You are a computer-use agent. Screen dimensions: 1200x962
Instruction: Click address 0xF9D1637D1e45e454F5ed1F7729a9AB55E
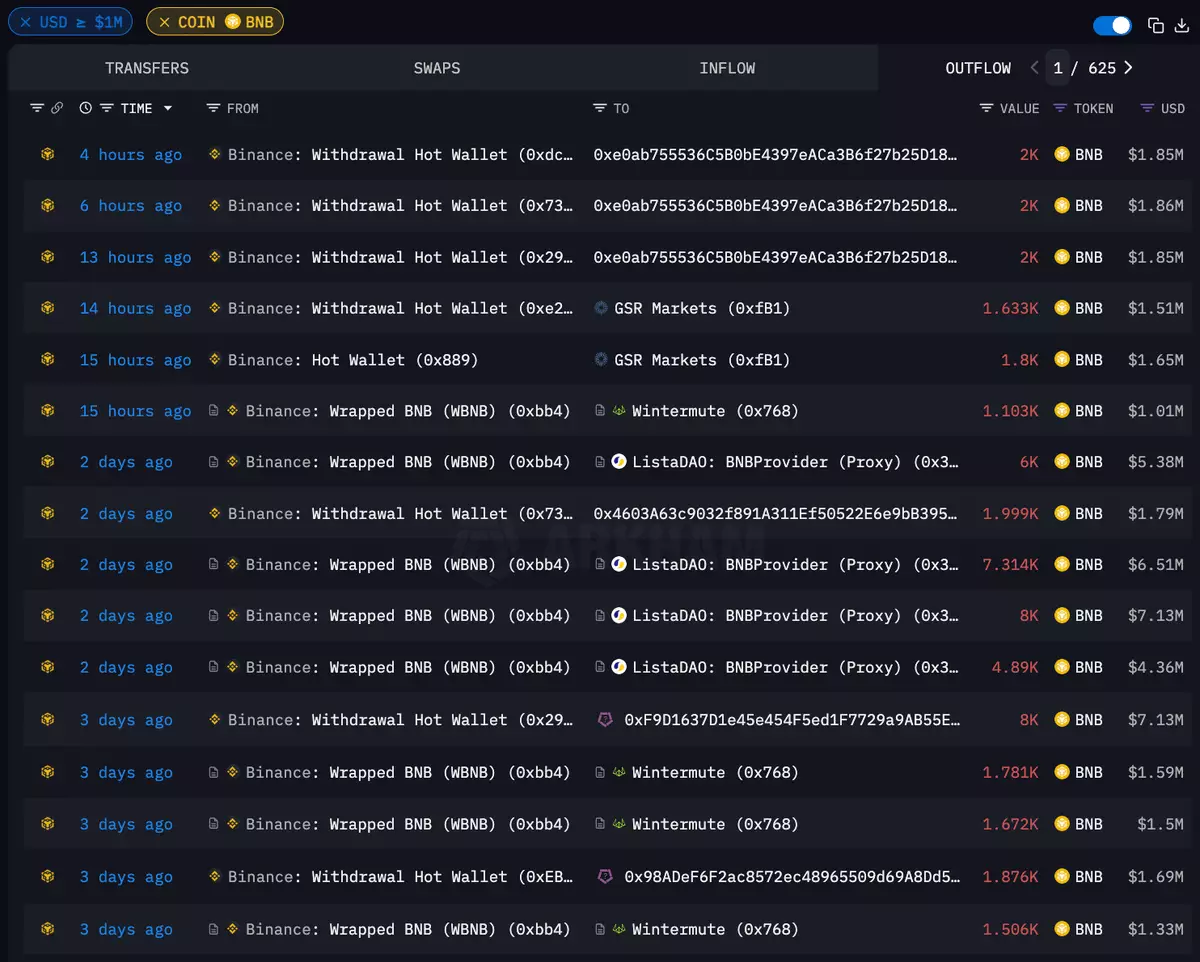792,720
